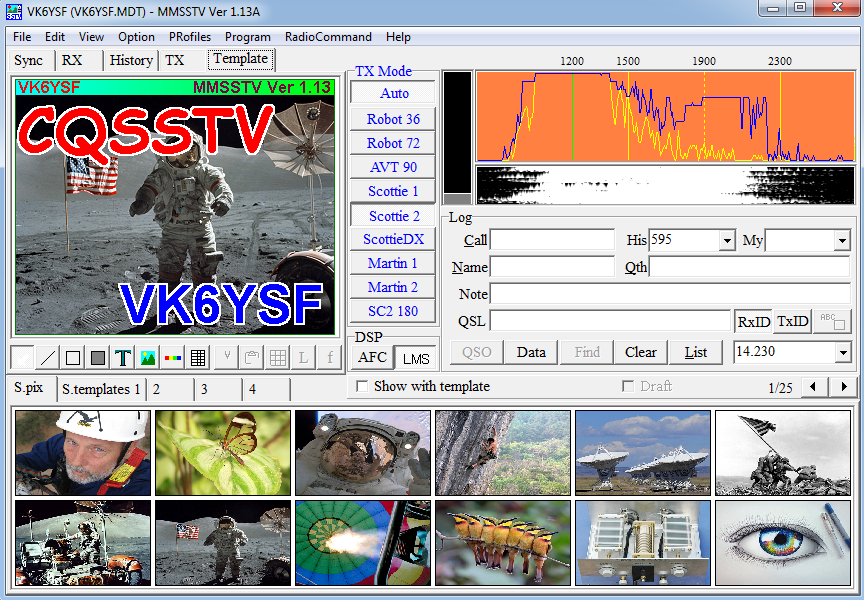Open the Program menu
Image resolution: width=864 pixels, height=600 pixels.
[x=248, y=37]
